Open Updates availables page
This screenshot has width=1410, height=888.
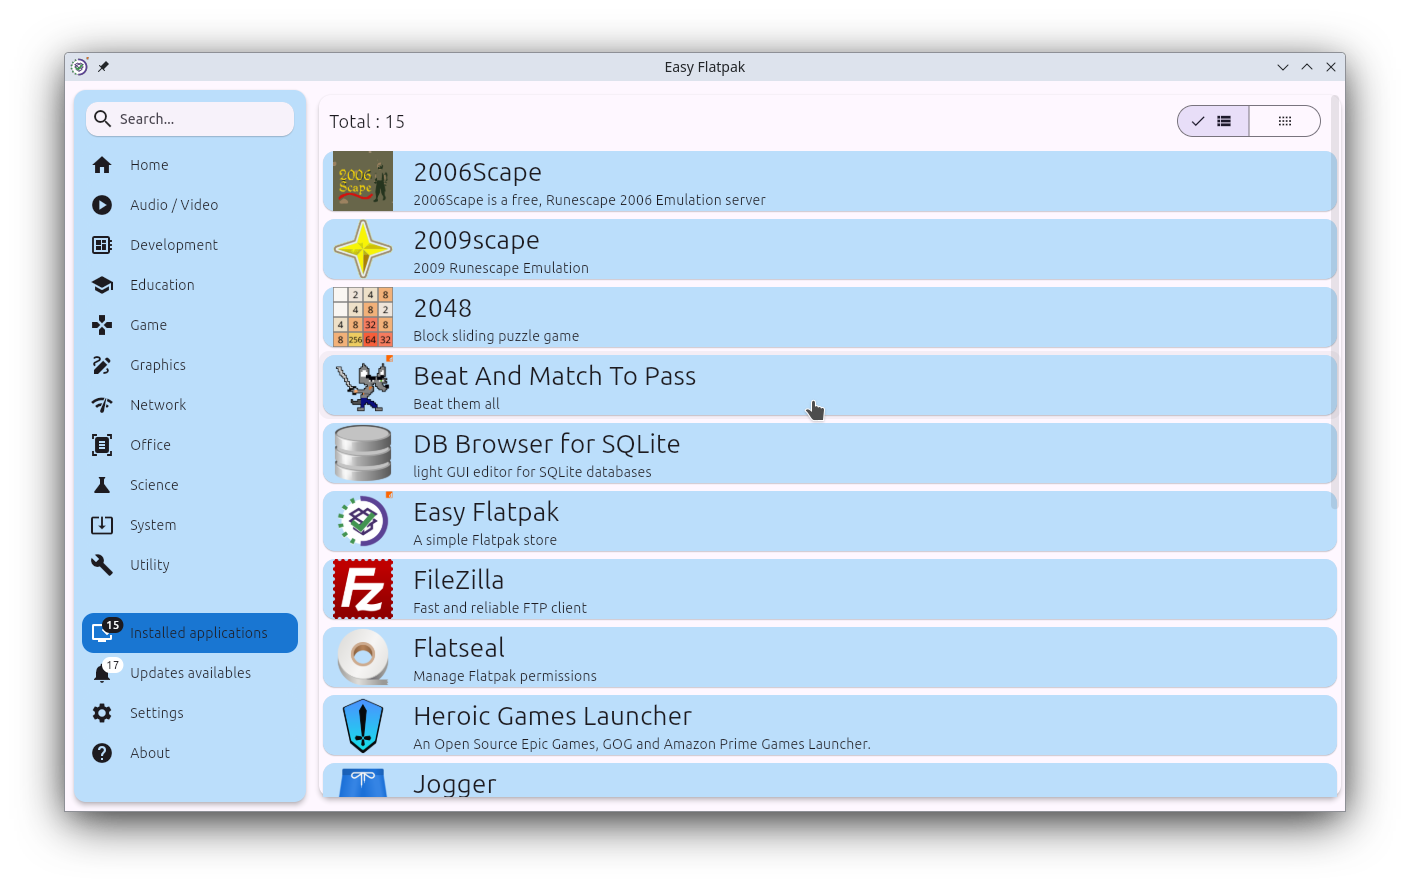190,673
